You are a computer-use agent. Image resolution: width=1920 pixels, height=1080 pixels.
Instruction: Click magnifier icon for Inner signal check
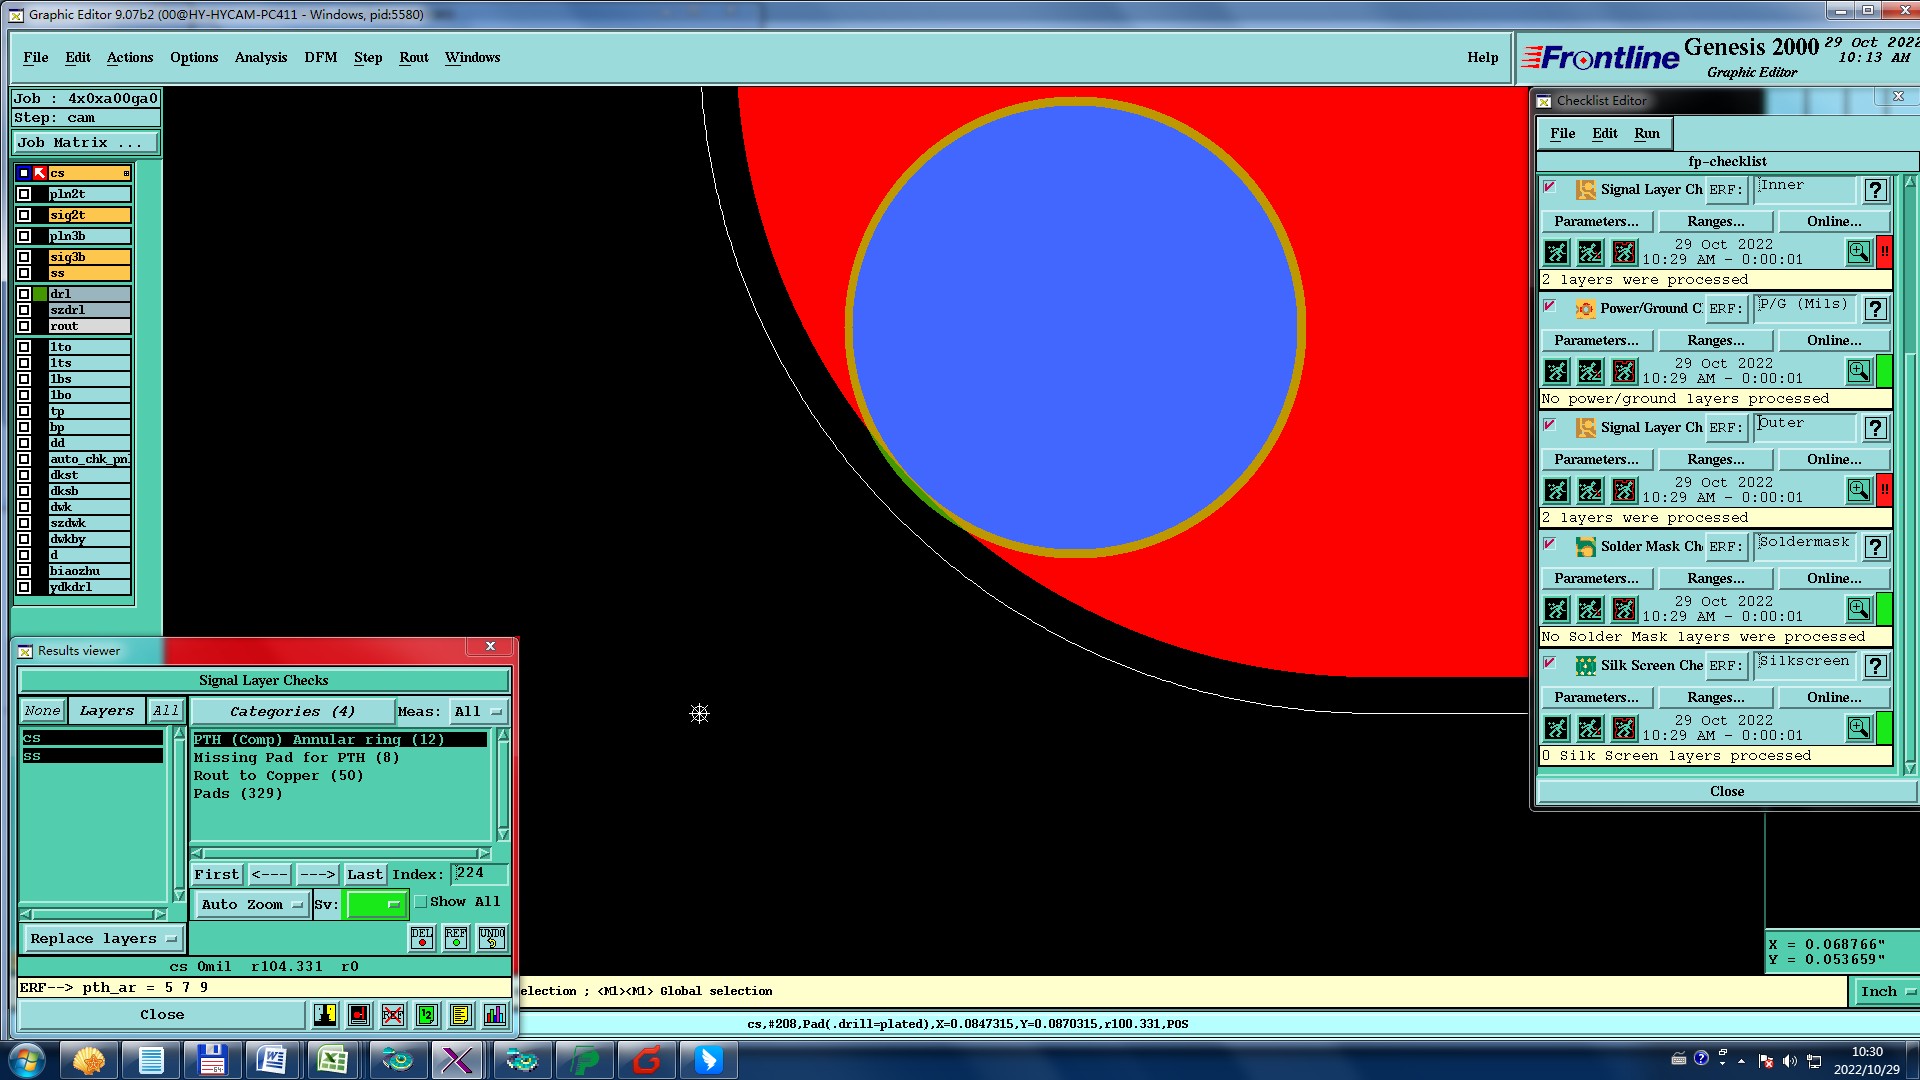(x=1858, y=252)
